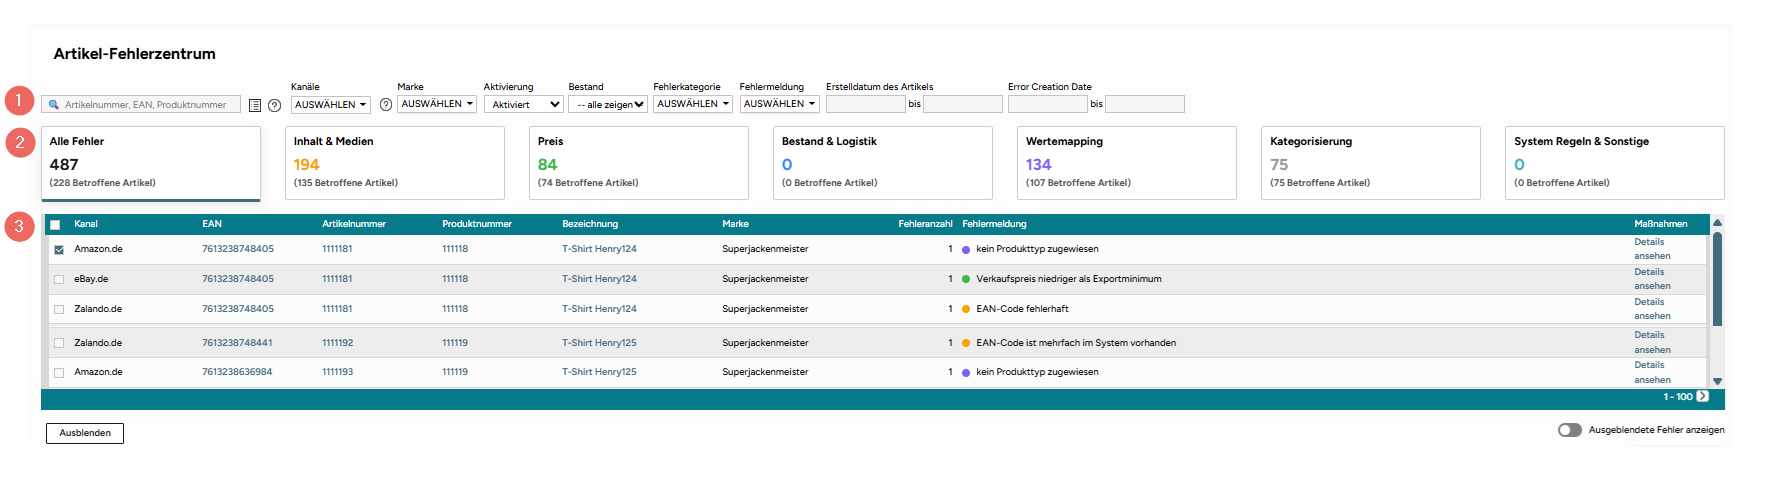
Task: Click the Erstelldatum des Artikels start date field
Action: (x=865, y=104)
